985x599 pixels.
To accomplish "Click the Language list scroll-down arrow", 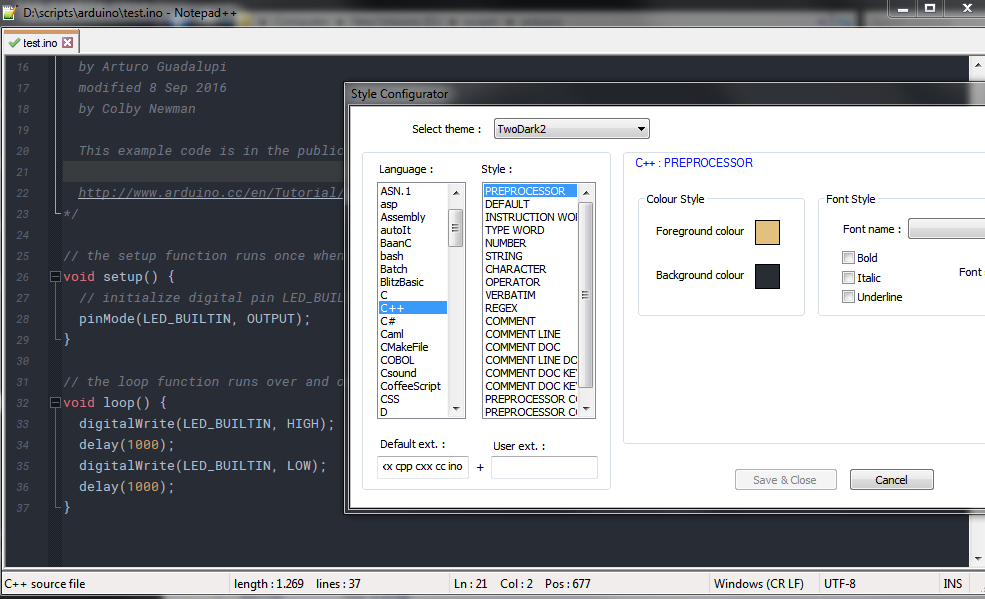I will [x=456, y=409].
